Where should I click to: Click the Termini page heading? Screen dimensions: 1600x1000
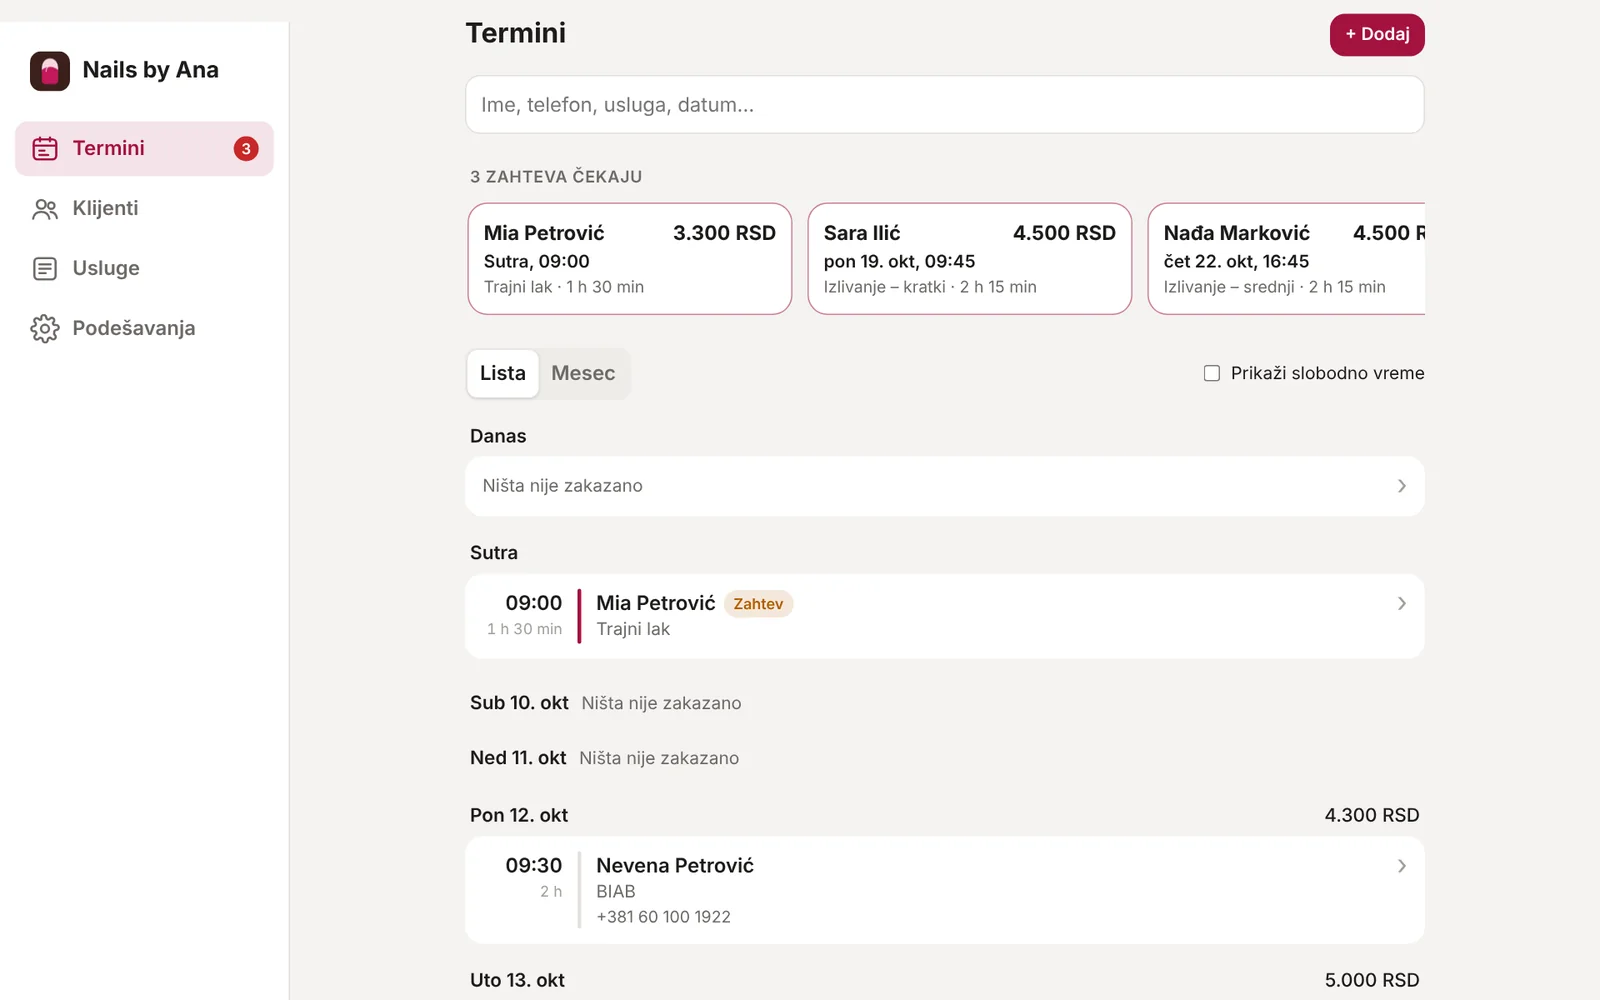516,33
